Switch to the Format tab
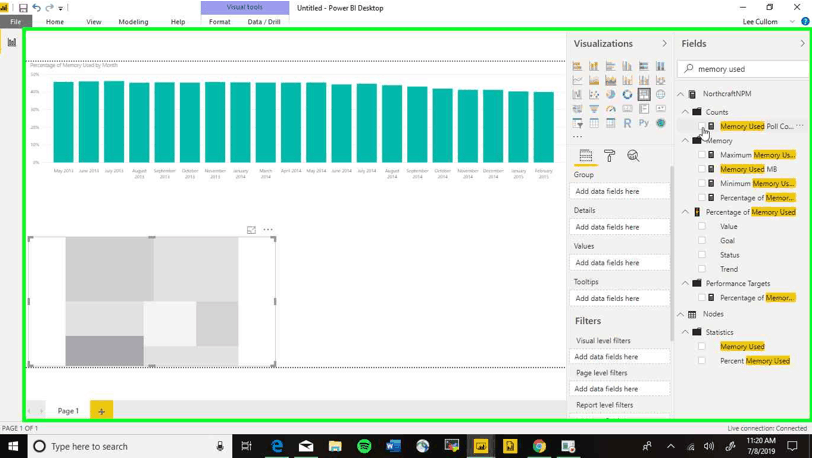814x459 pixels. [x=220, y=22]
